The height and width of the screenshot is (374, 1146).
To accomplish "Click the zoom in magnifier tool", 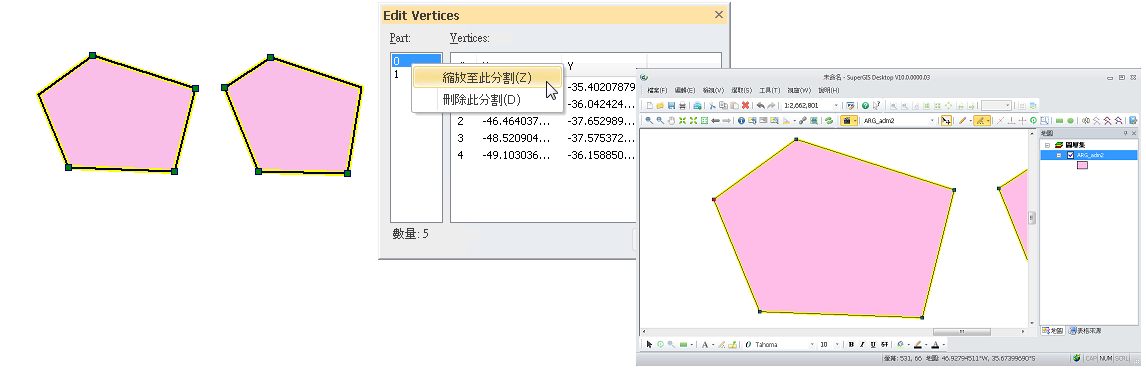I will point(648,121).
